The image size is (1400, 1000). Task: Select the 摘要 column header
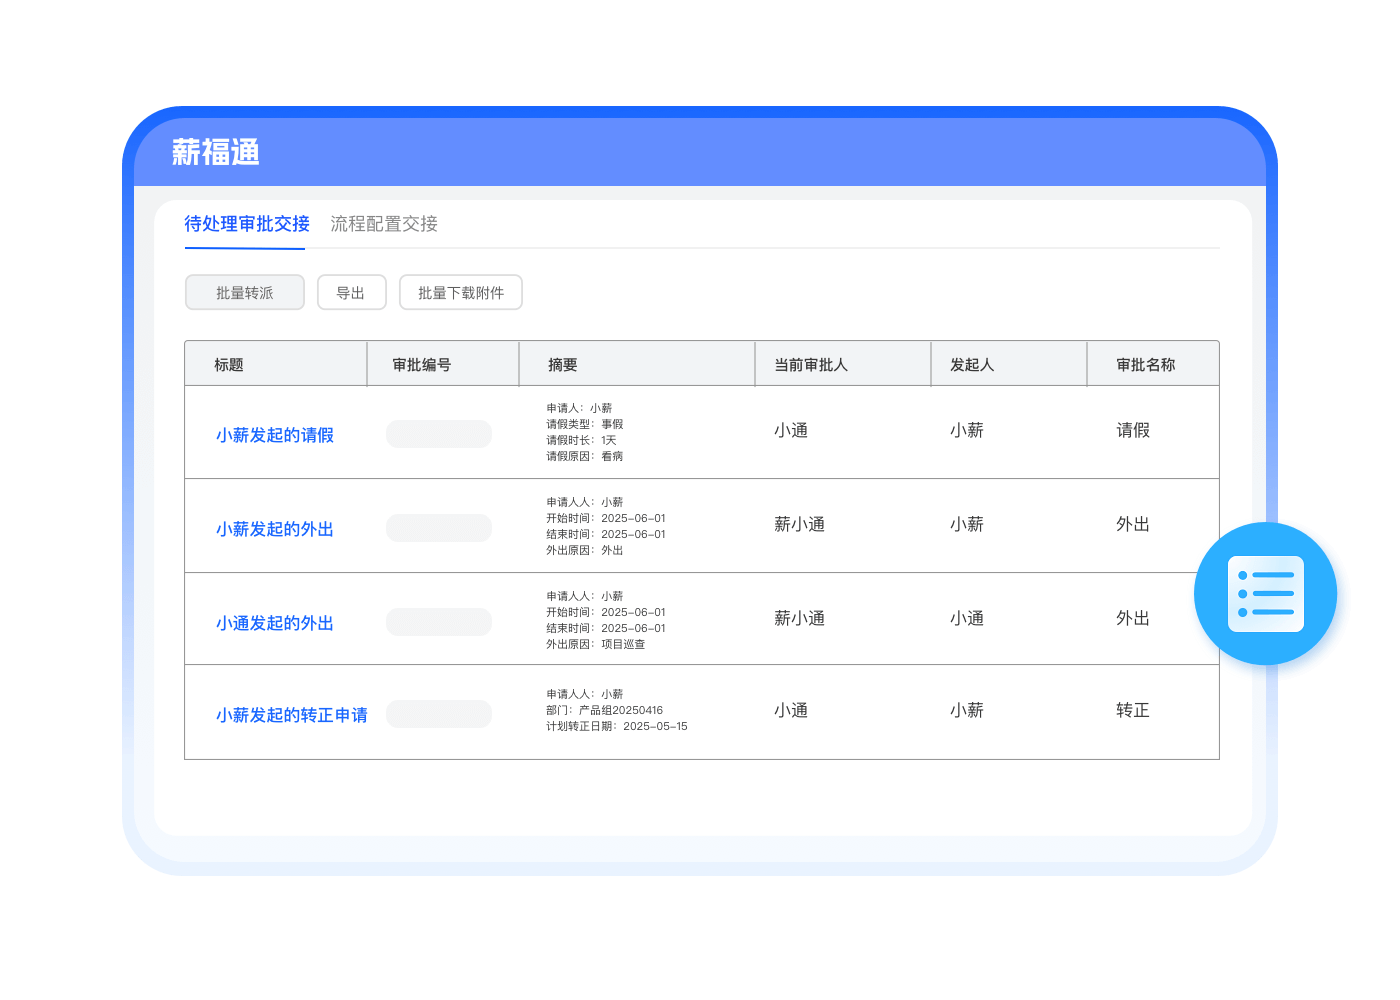click(x=563, y=365)
